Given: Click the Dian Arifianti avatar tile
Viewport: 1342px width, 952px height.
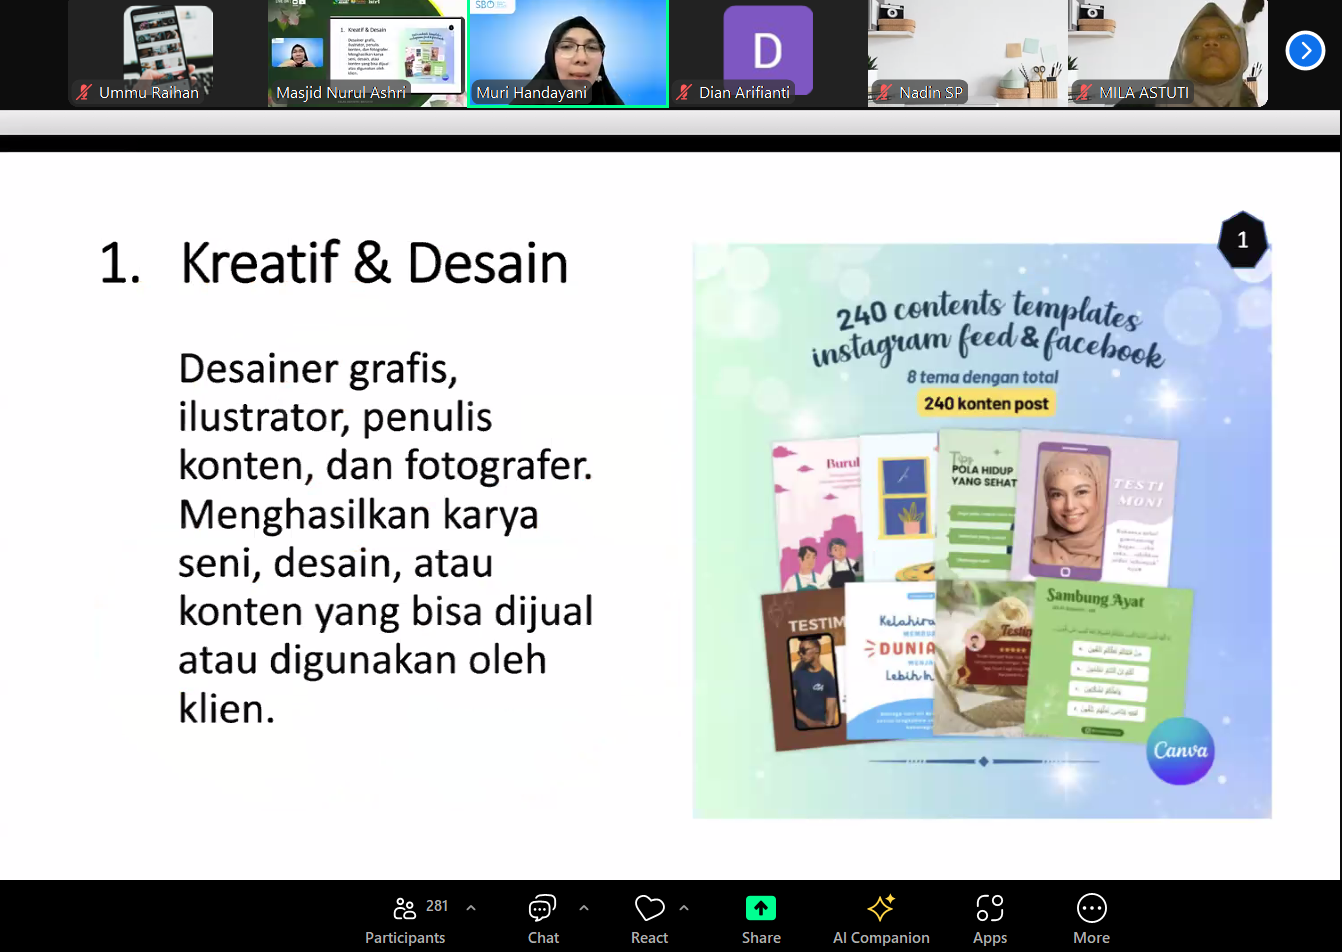Looking at the screenshot, I should point(767,48).
